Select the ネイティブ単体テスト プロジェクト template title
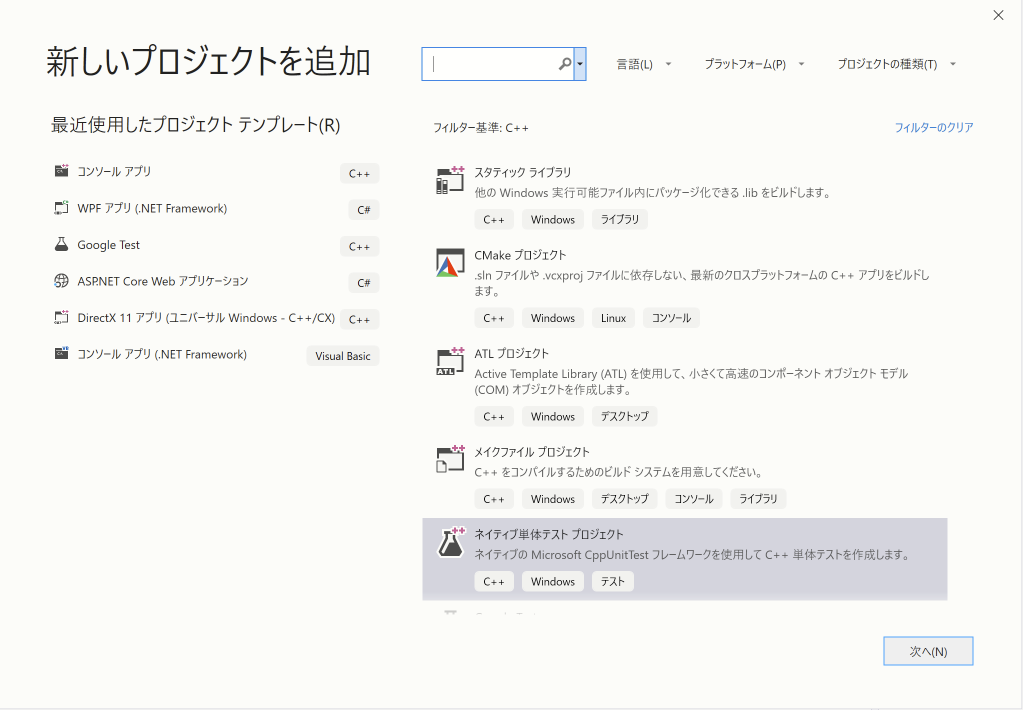The image size is (1023, 710). 549,534
